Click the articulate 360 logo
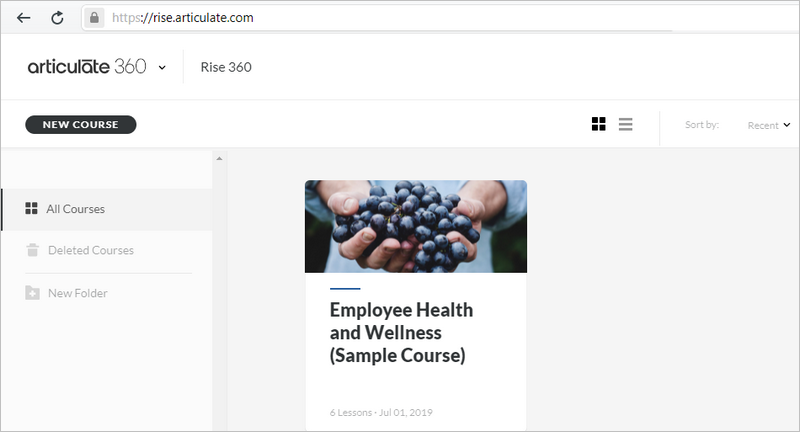 pyautogui.click(x=87, y=66)
